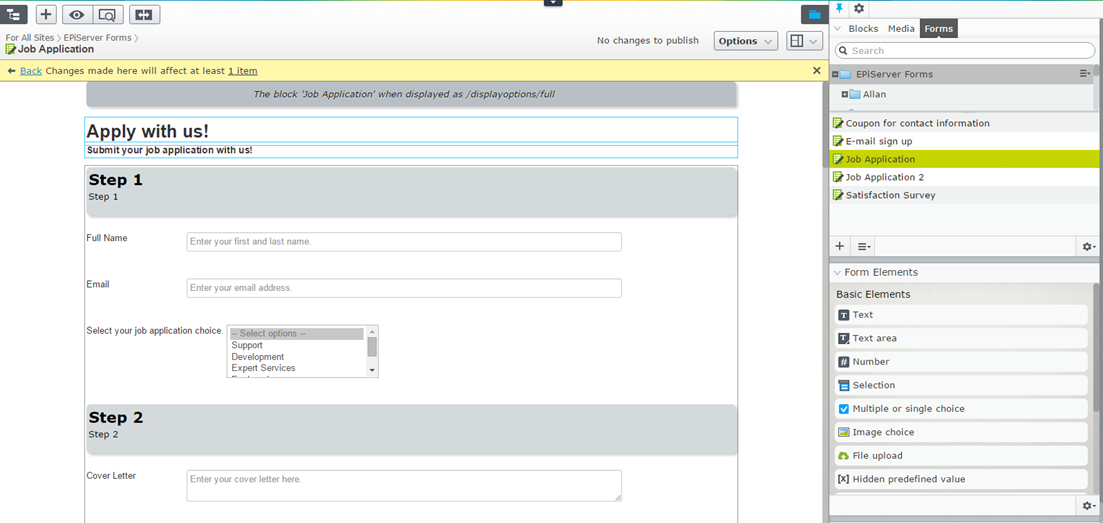The width and height of the screenshot is (1103, 523).
Task: Open the Satisfaction Survey form
Action: point(890,195)
